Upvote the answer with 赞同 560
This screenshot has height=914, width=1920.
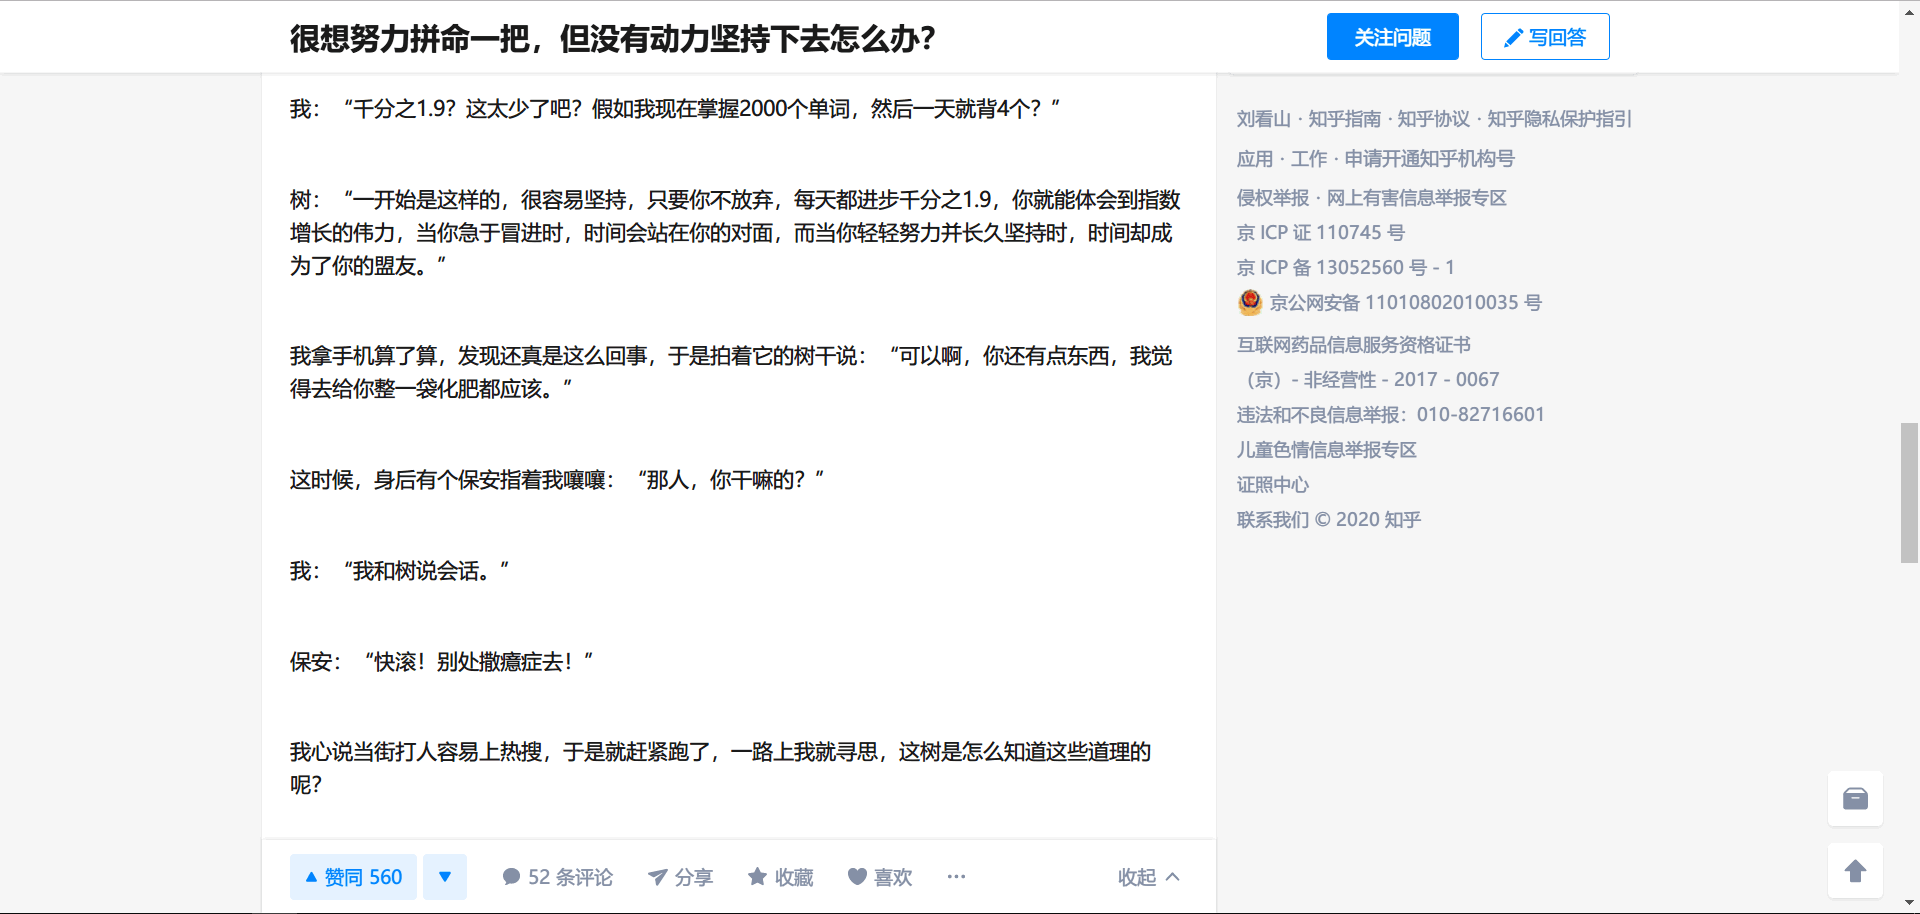[x=353, y=877]
